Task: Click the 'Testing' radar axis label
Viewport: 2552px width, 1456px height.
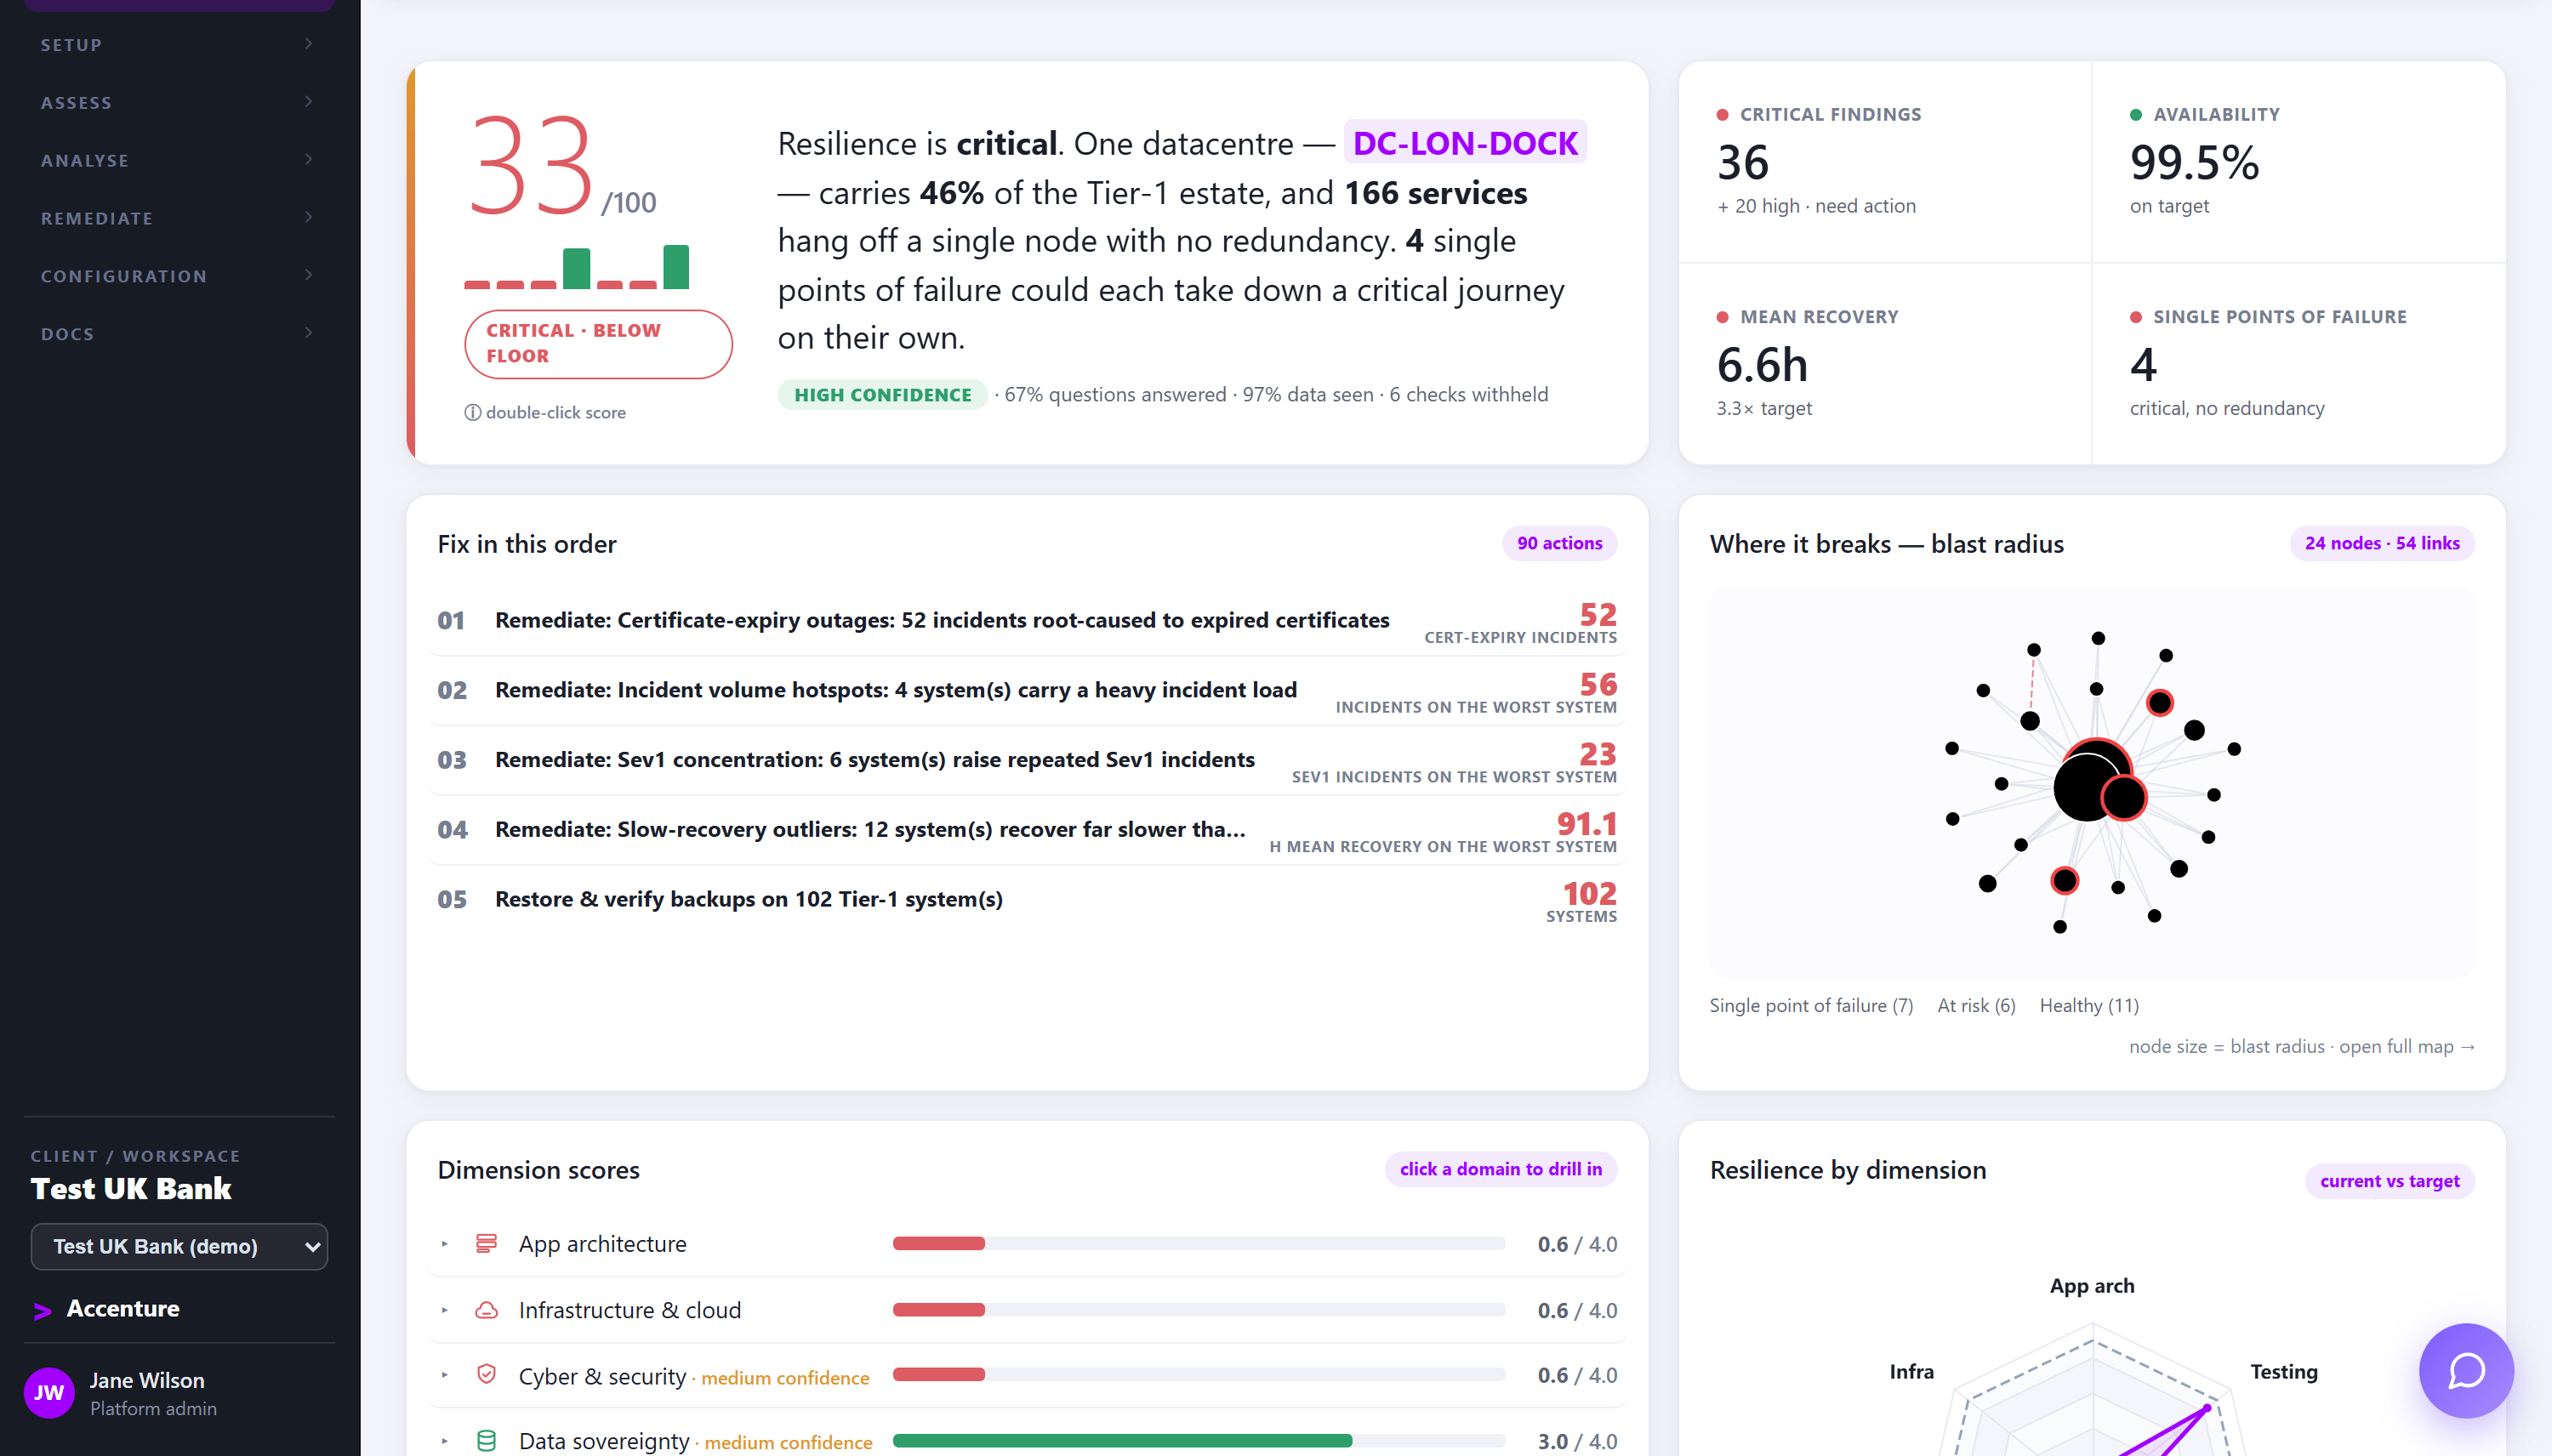Action: pyautogui.click(x=2283, y=1371)
